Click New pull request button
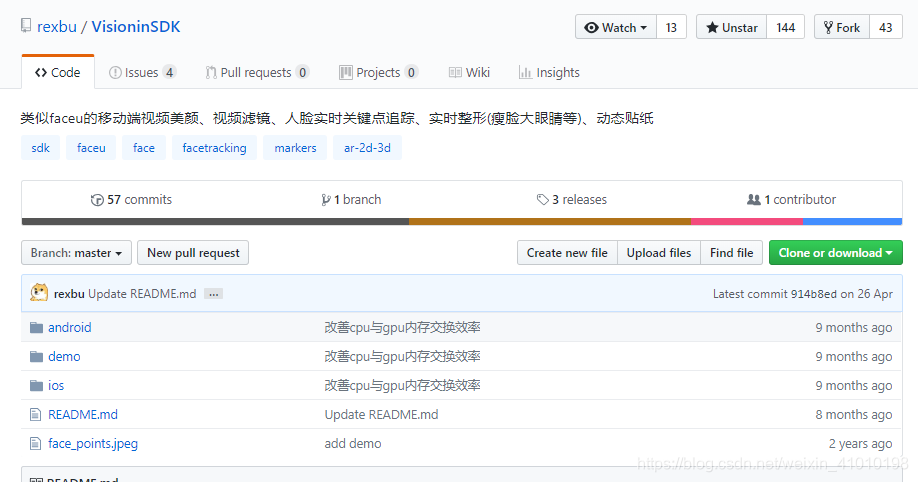918x482 pixels. (193, 253)
